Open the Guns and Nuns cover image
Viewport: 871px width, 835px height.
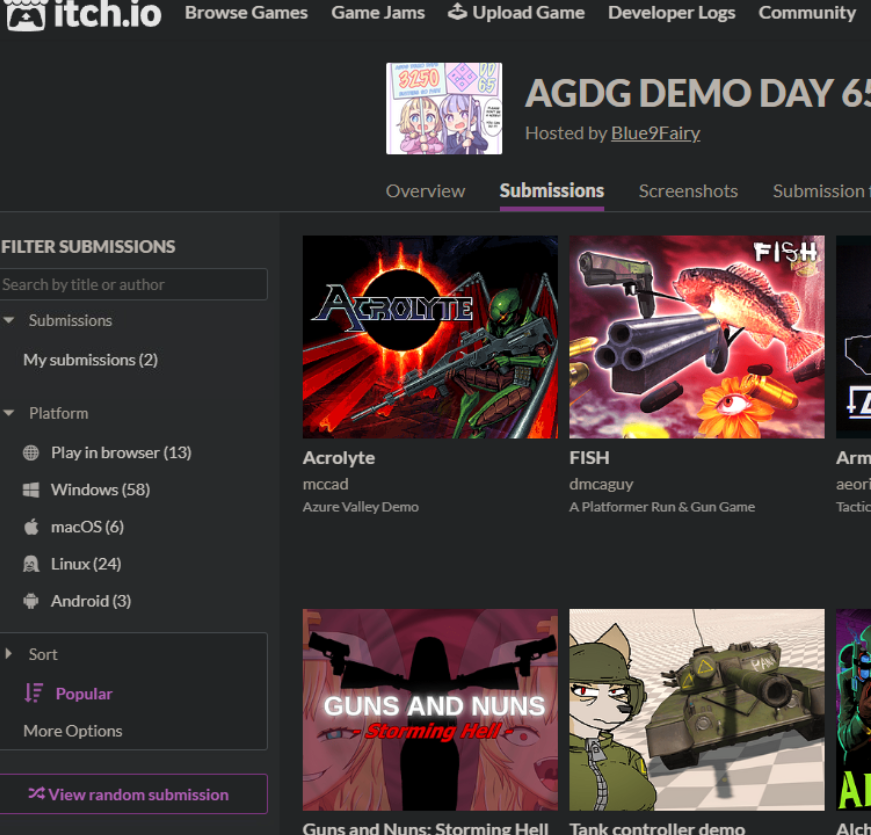click(430, 709)
